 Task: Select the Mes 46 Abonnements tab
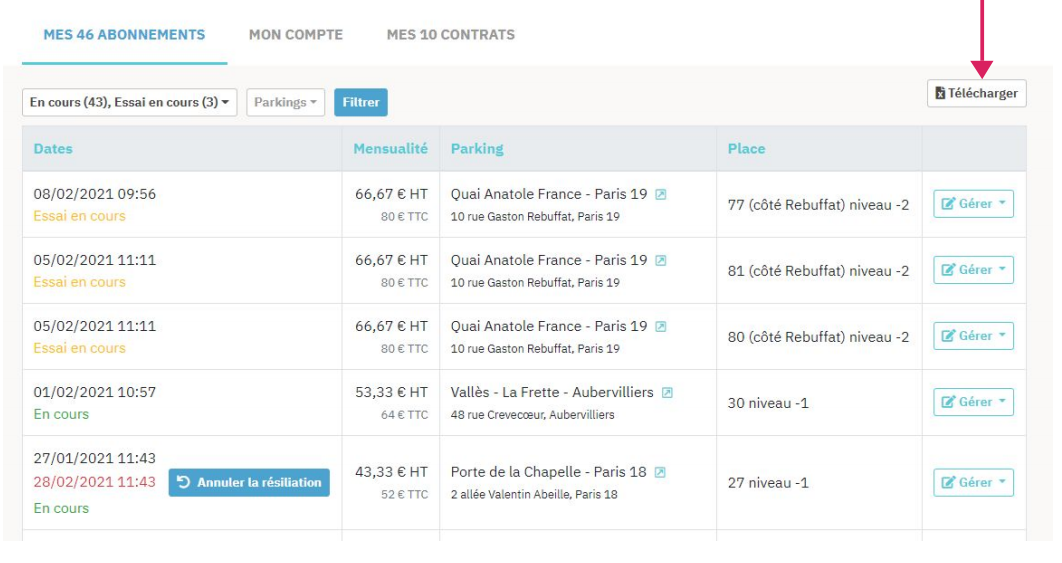[x=125, y=35]
